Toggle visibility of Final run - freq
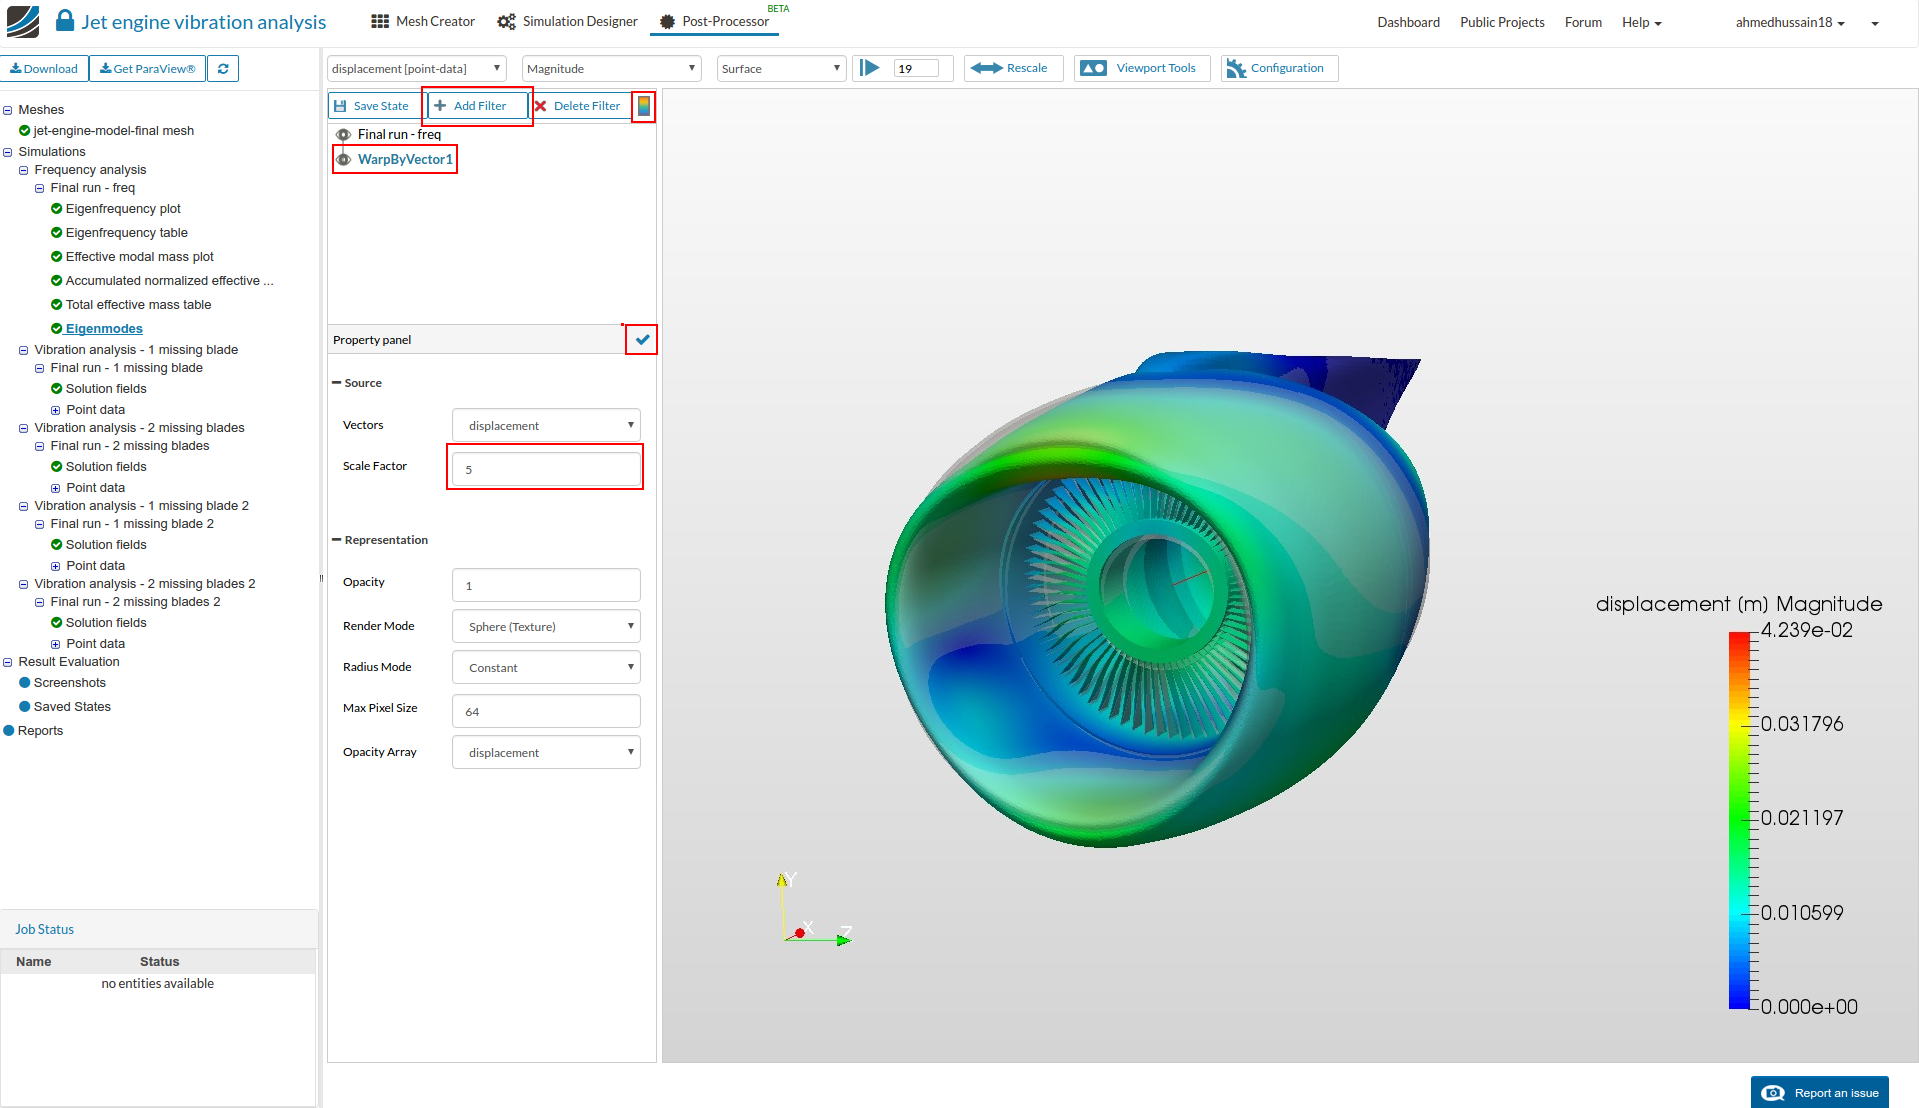Viewport: 1919px width, 1108px height. 343,135
